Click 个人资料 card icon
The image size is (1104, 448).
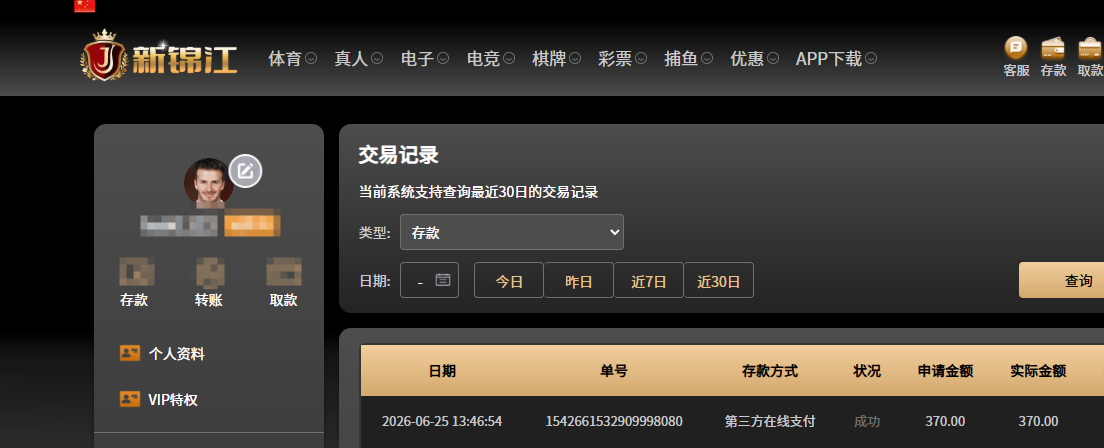[x=130, y=353]
